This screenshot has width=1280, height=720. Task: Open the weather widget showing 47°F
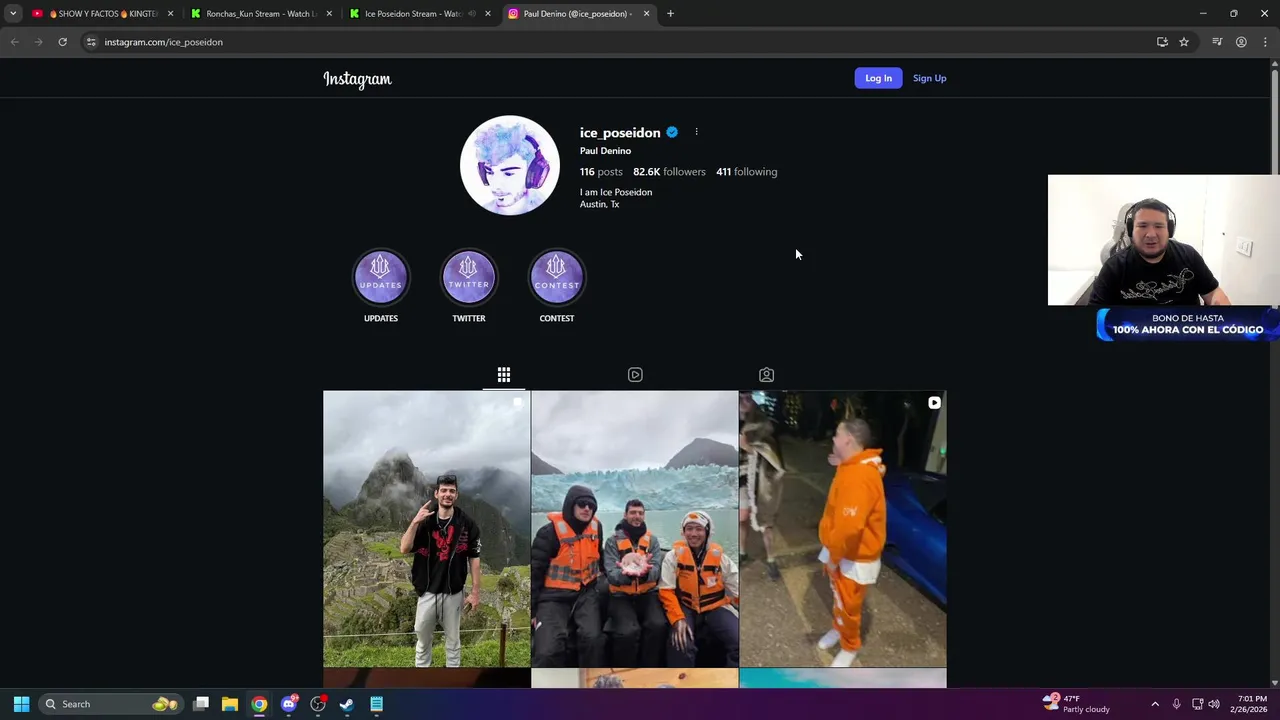point(1076,704)
